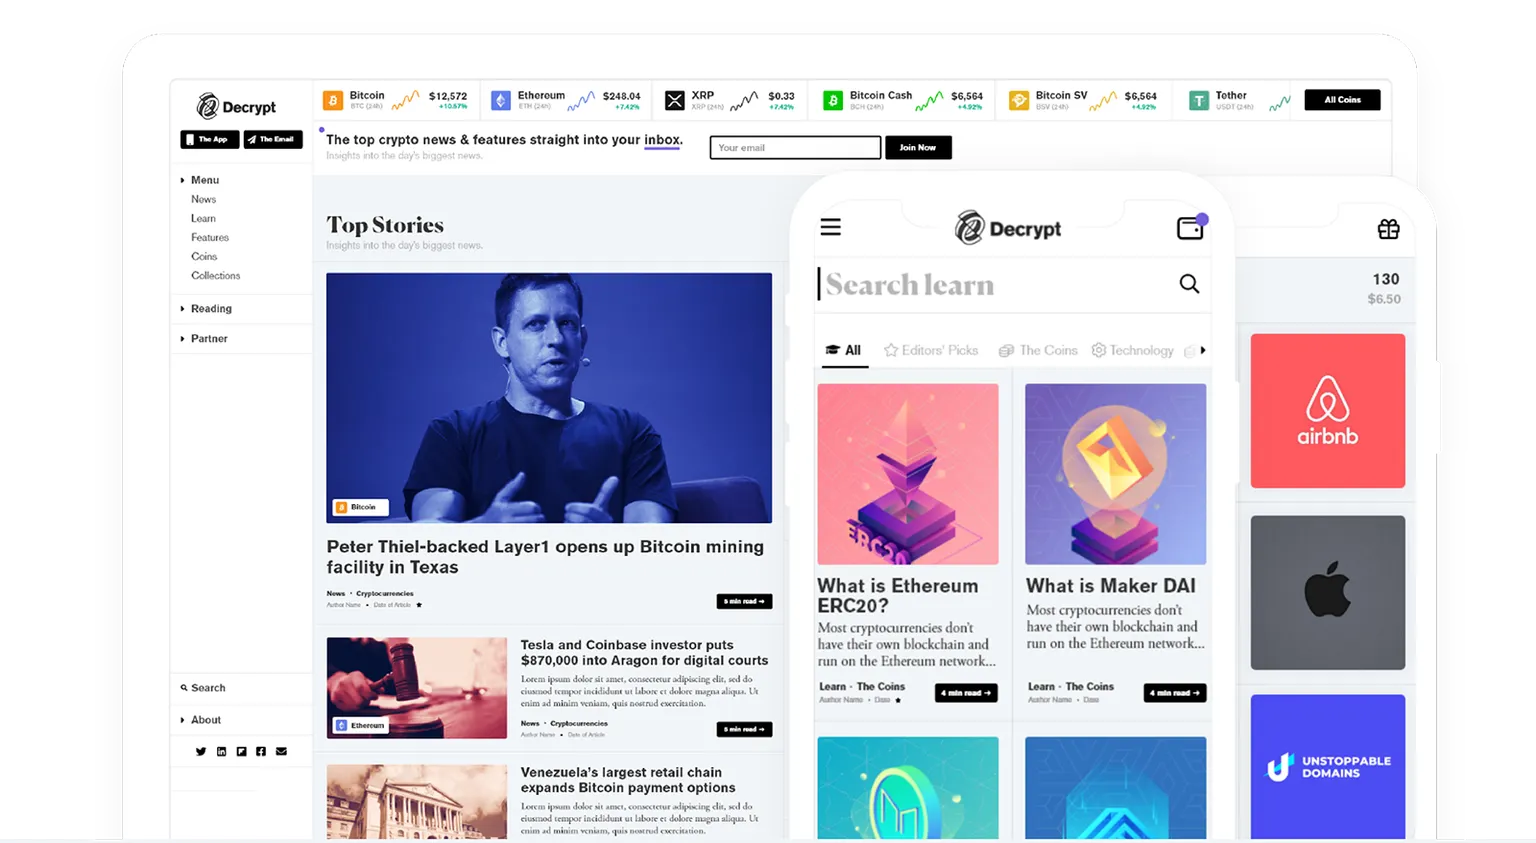Open the Facebook icon in the sidebar
The image size is (1536, 843).
pyautogui.click(x=261, y=751)
